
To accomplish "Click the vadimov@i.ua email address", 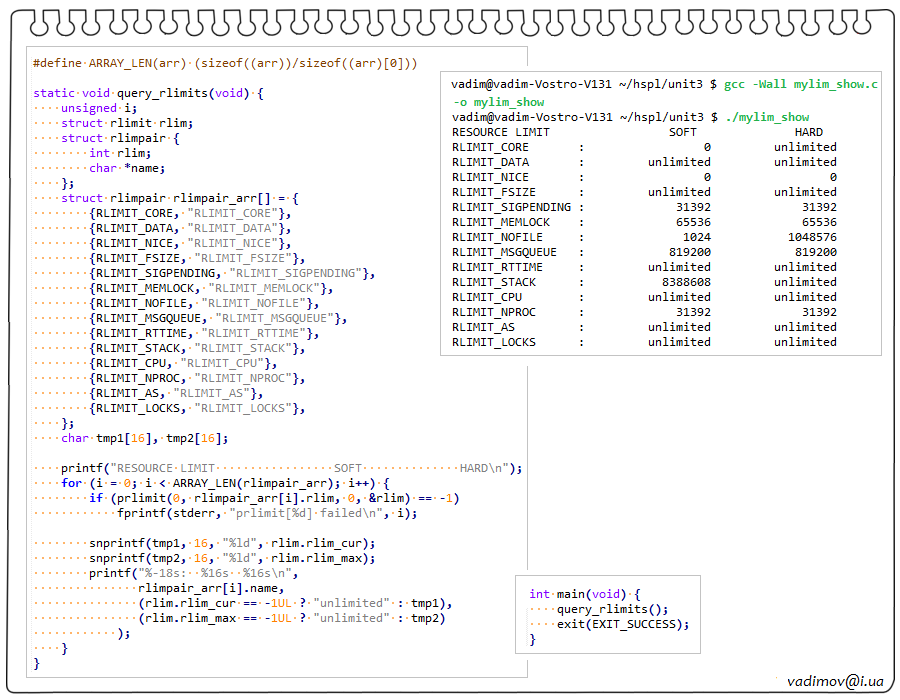I will (x=835, y=680).
